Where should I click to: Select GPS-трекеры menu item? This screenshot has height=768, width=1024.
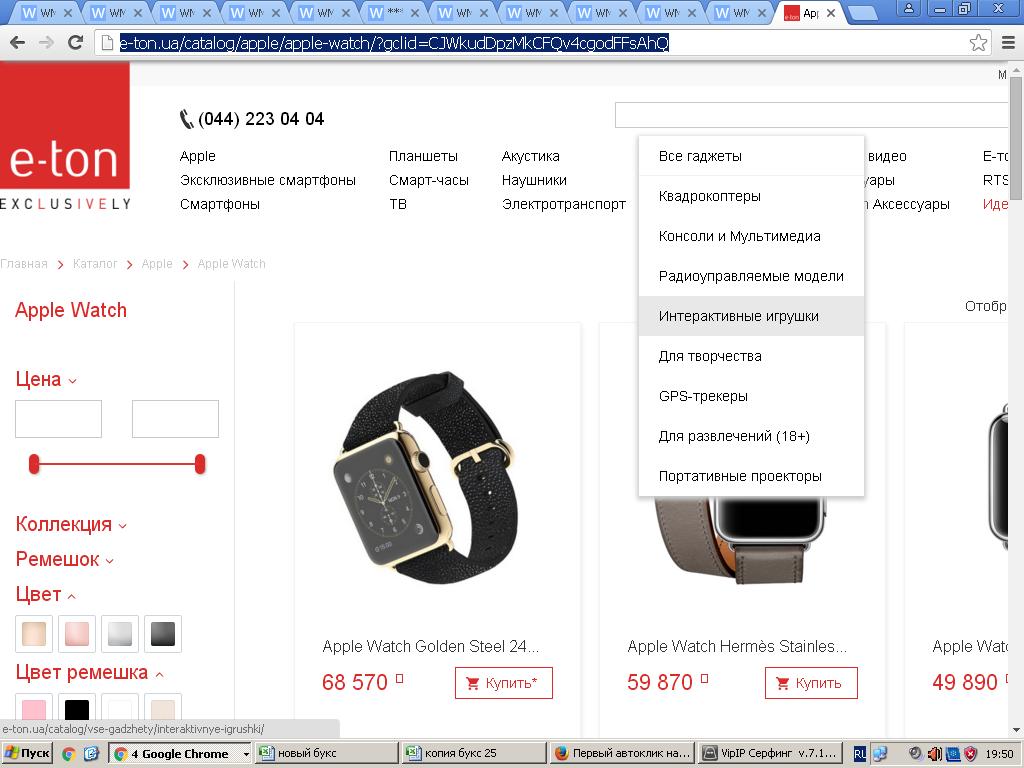coord(751,396)
